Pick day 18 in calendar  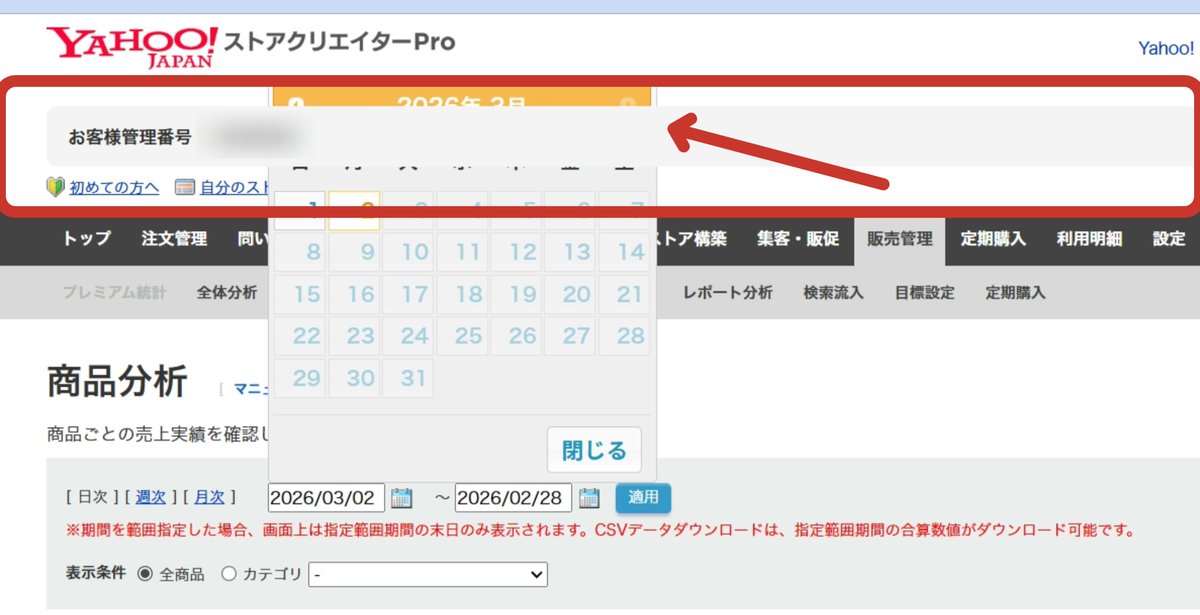(x=462, y=294)
